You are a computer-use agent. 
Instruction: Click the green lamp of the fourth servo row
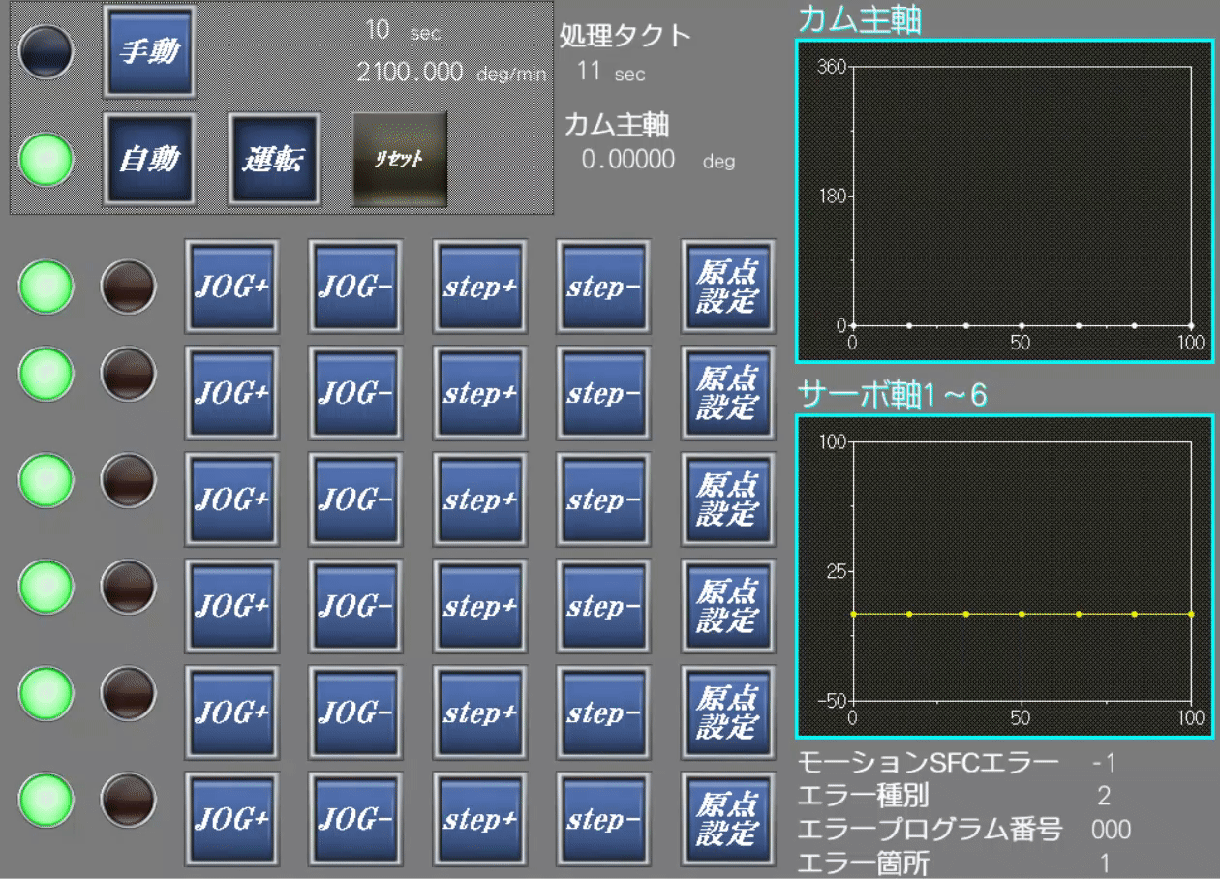point(46,586)
